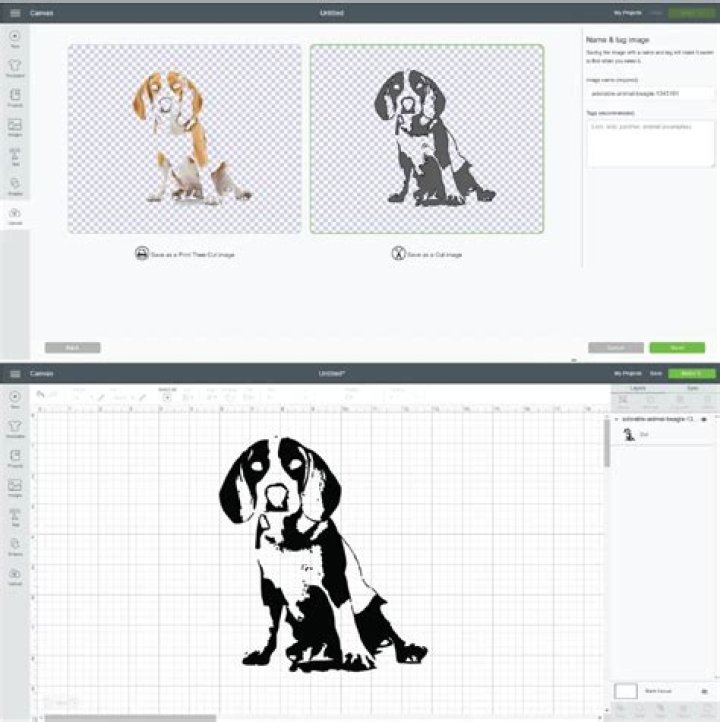
Task: Toggle visibility of Blank Canvas layer
Action: click(x=704, y=691)
